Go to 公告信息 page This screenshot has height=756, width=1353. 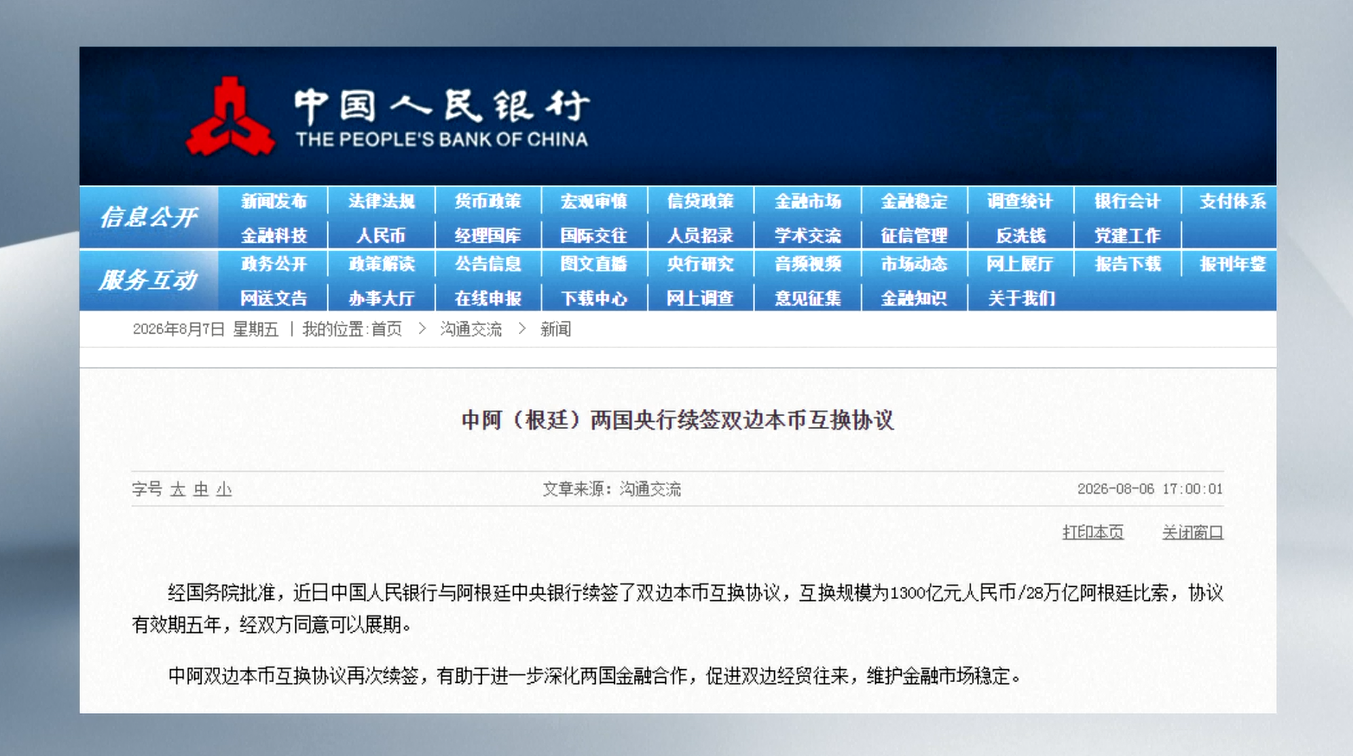pos(488,264)
